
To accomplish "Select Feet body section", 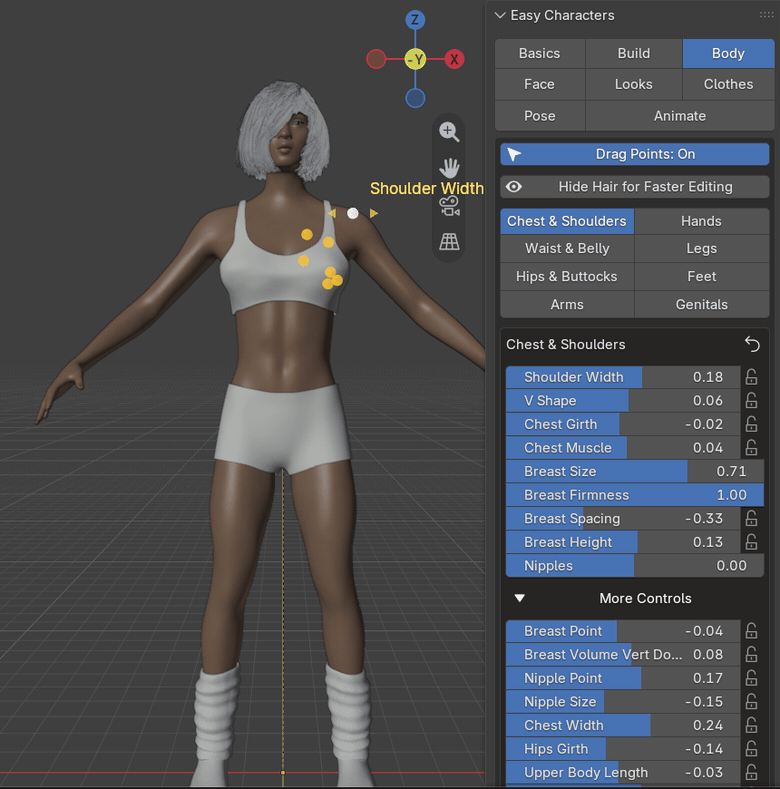I will pyautogui.click(x=701, y=277).
